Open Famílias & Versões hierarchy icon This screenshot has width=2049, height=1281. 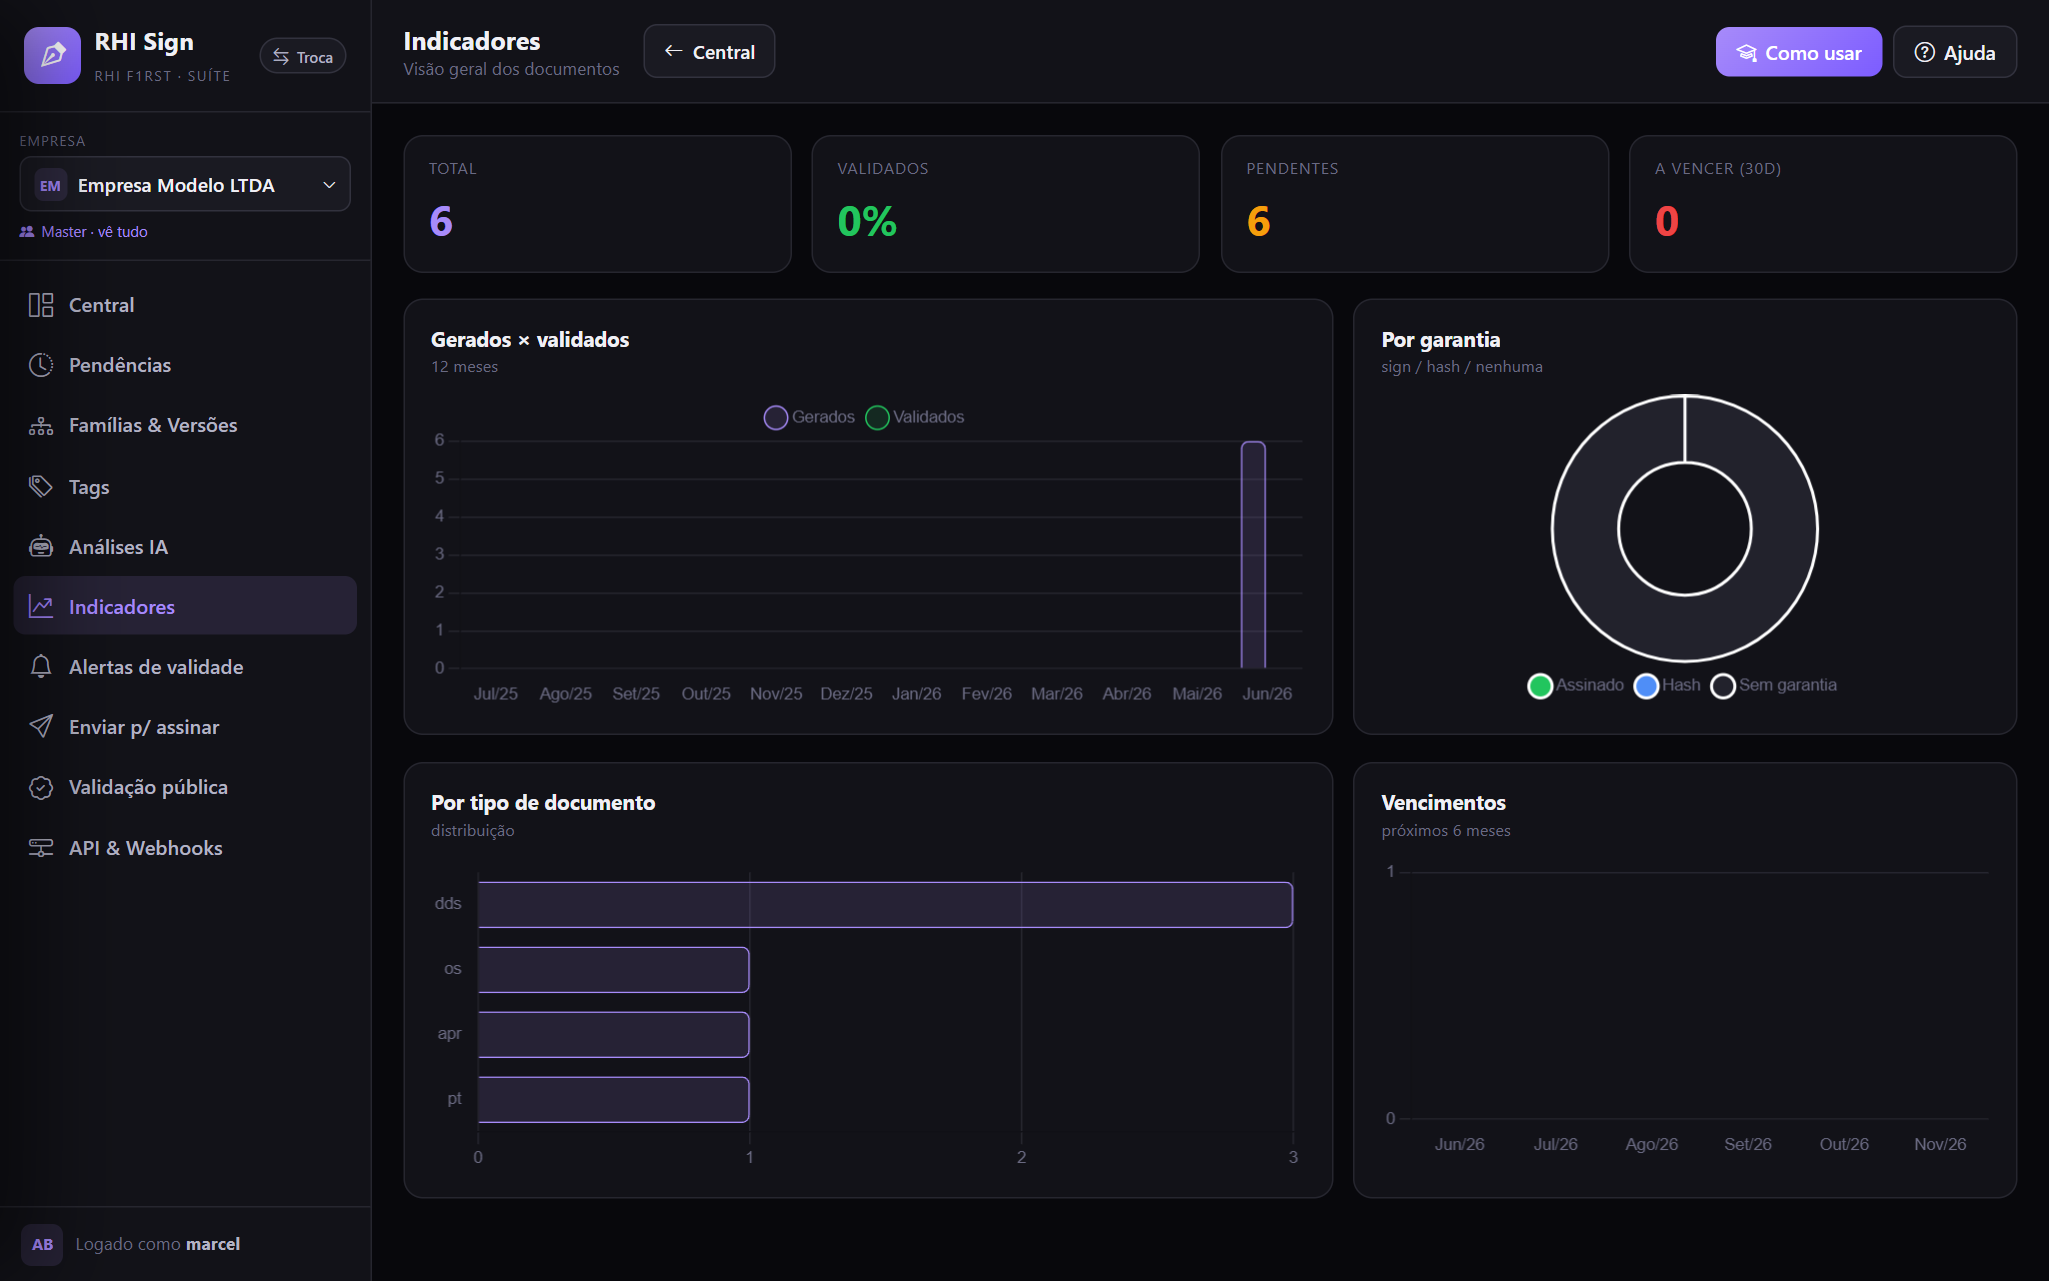(x=41, y=425)
